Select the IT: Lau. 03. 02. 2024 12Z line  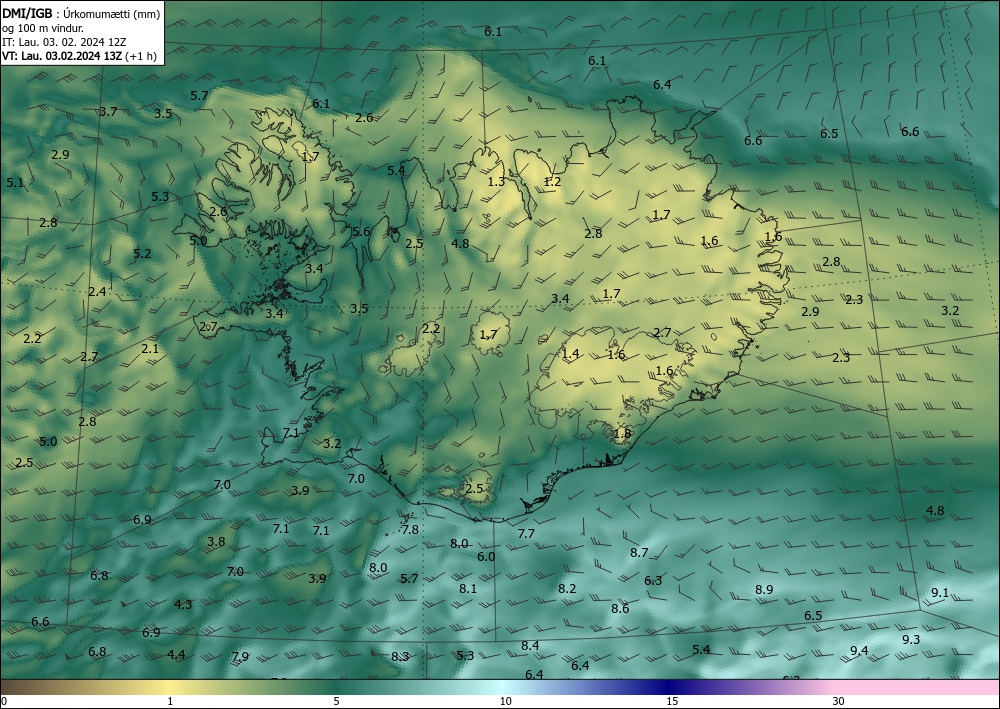pos(64,42)
